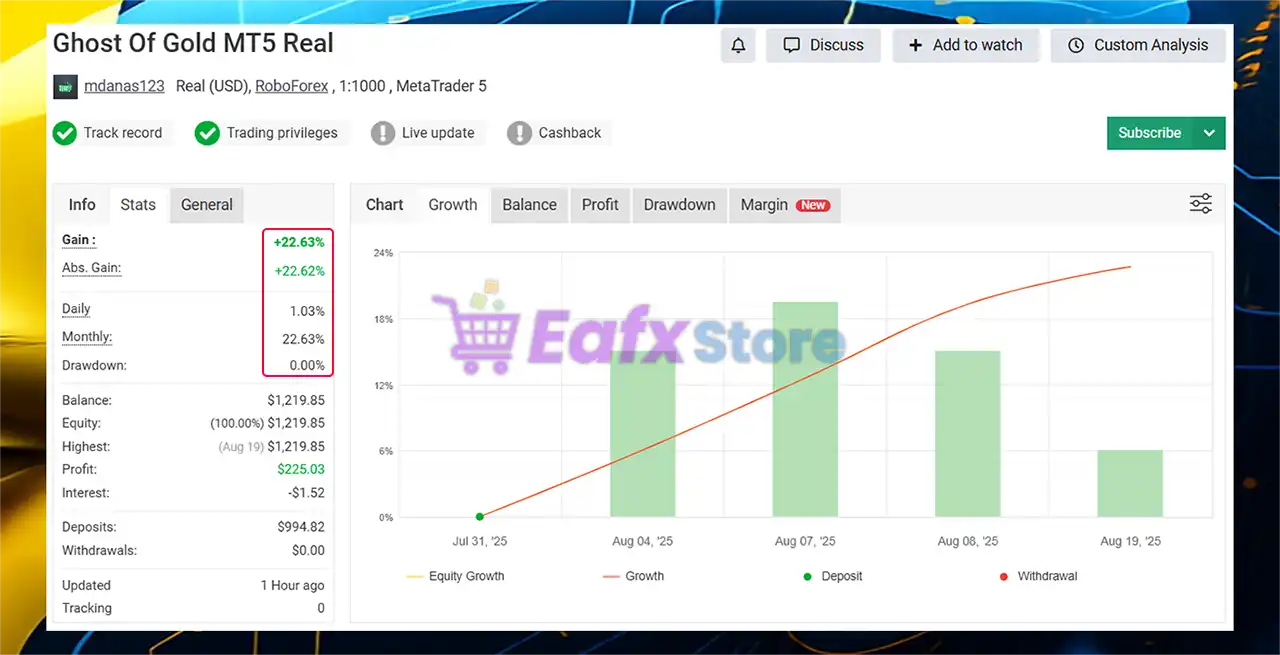Click the "Gain :" label
The width and height of the screenshot is (1280, 655).
tap(79, 240)
